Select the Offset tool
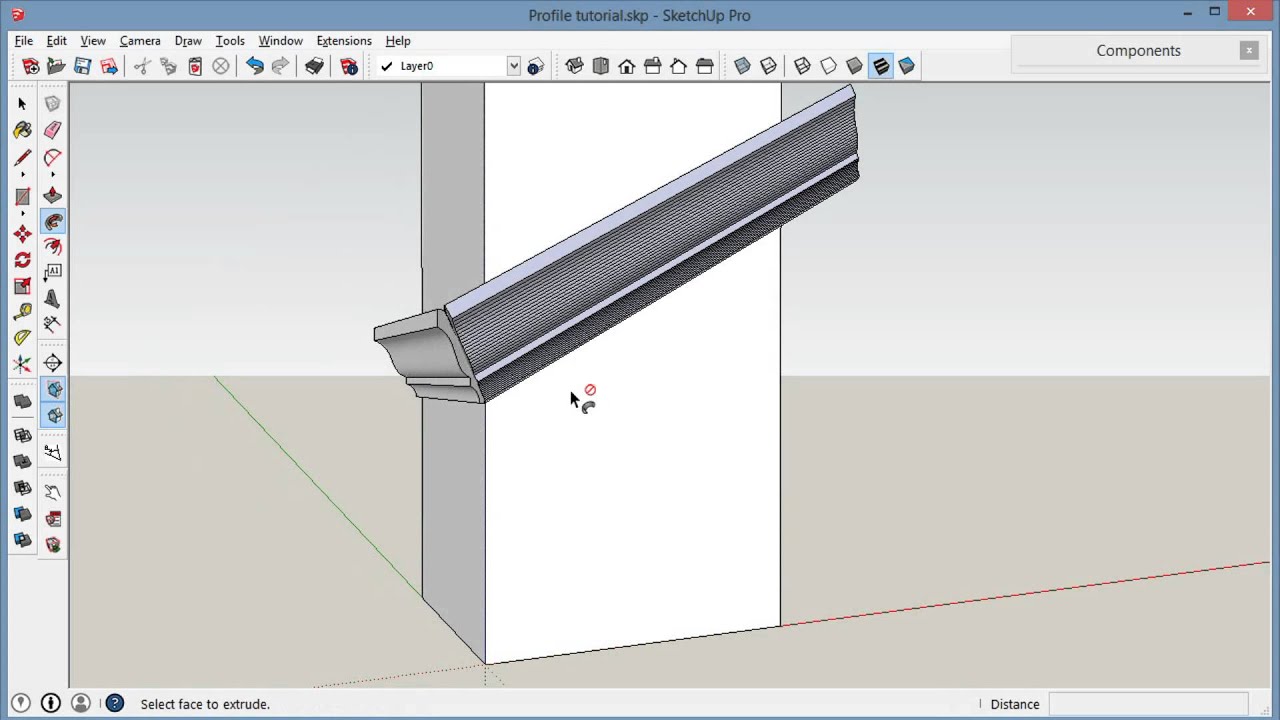Image resolution: width=1280 pixels, height=720 pixels. pyautogui.click(x=53, y=247)
